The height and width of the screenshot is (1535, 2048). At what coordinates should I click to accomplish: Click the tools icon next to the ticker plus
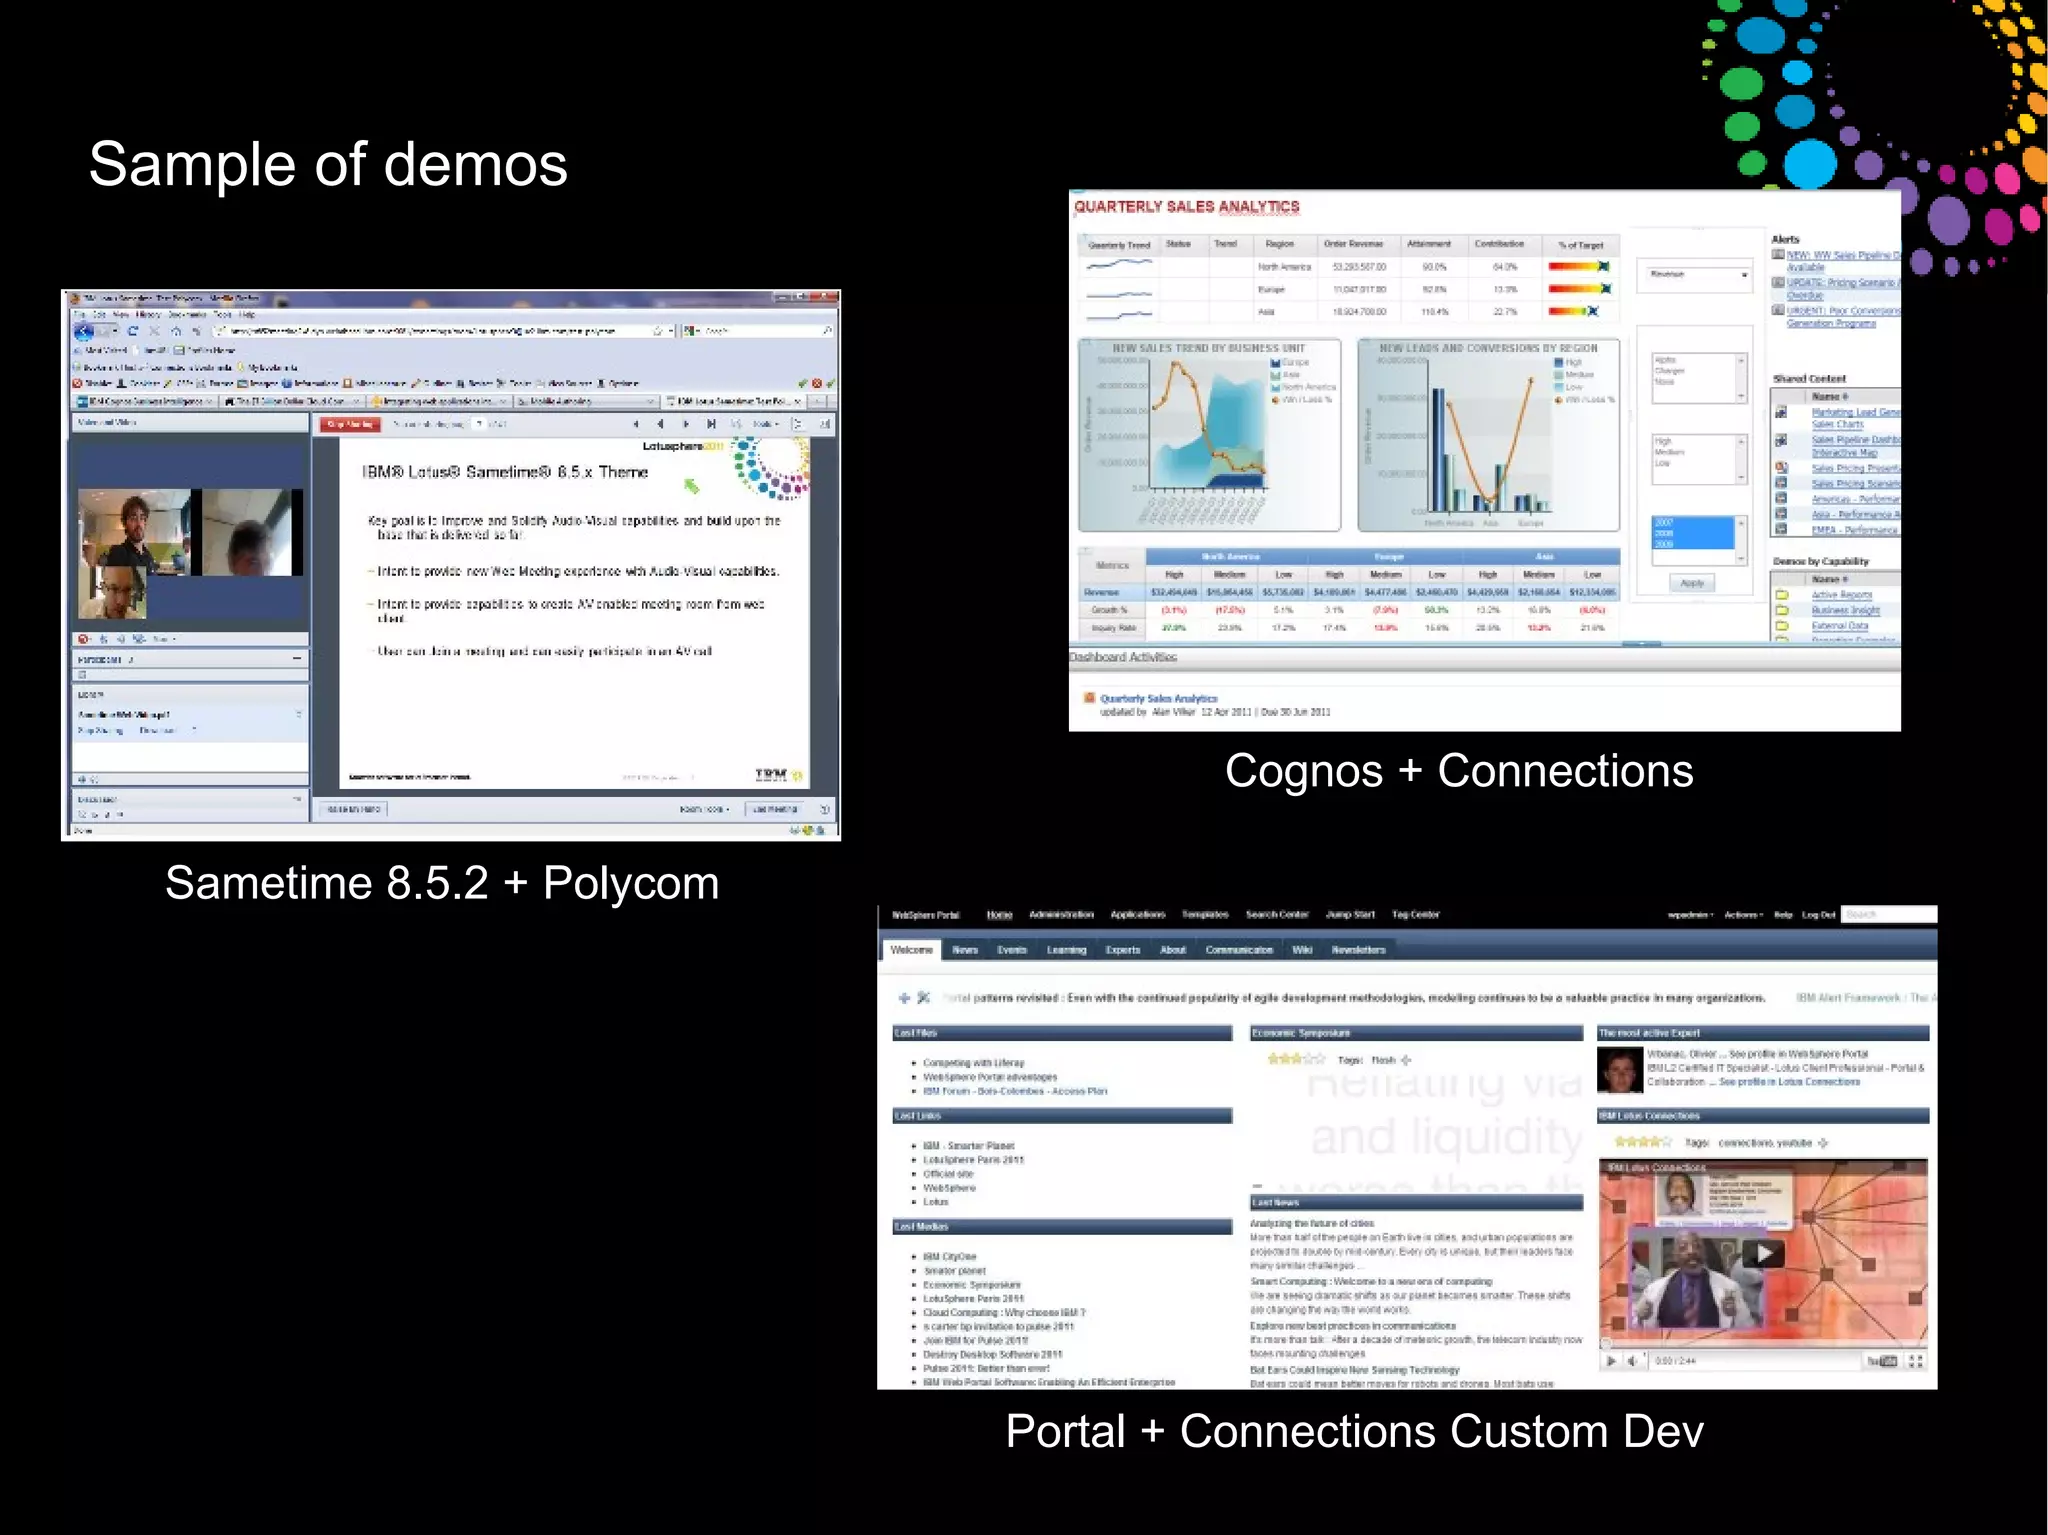point(923,998)
